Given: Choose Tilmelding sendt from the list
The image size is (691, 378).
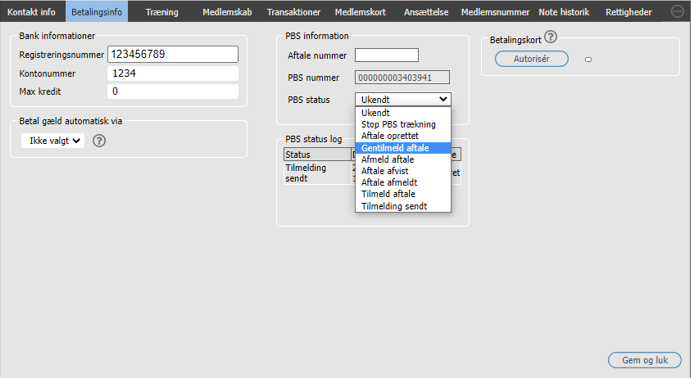Looking at the screenshot, I should [403, 206].
